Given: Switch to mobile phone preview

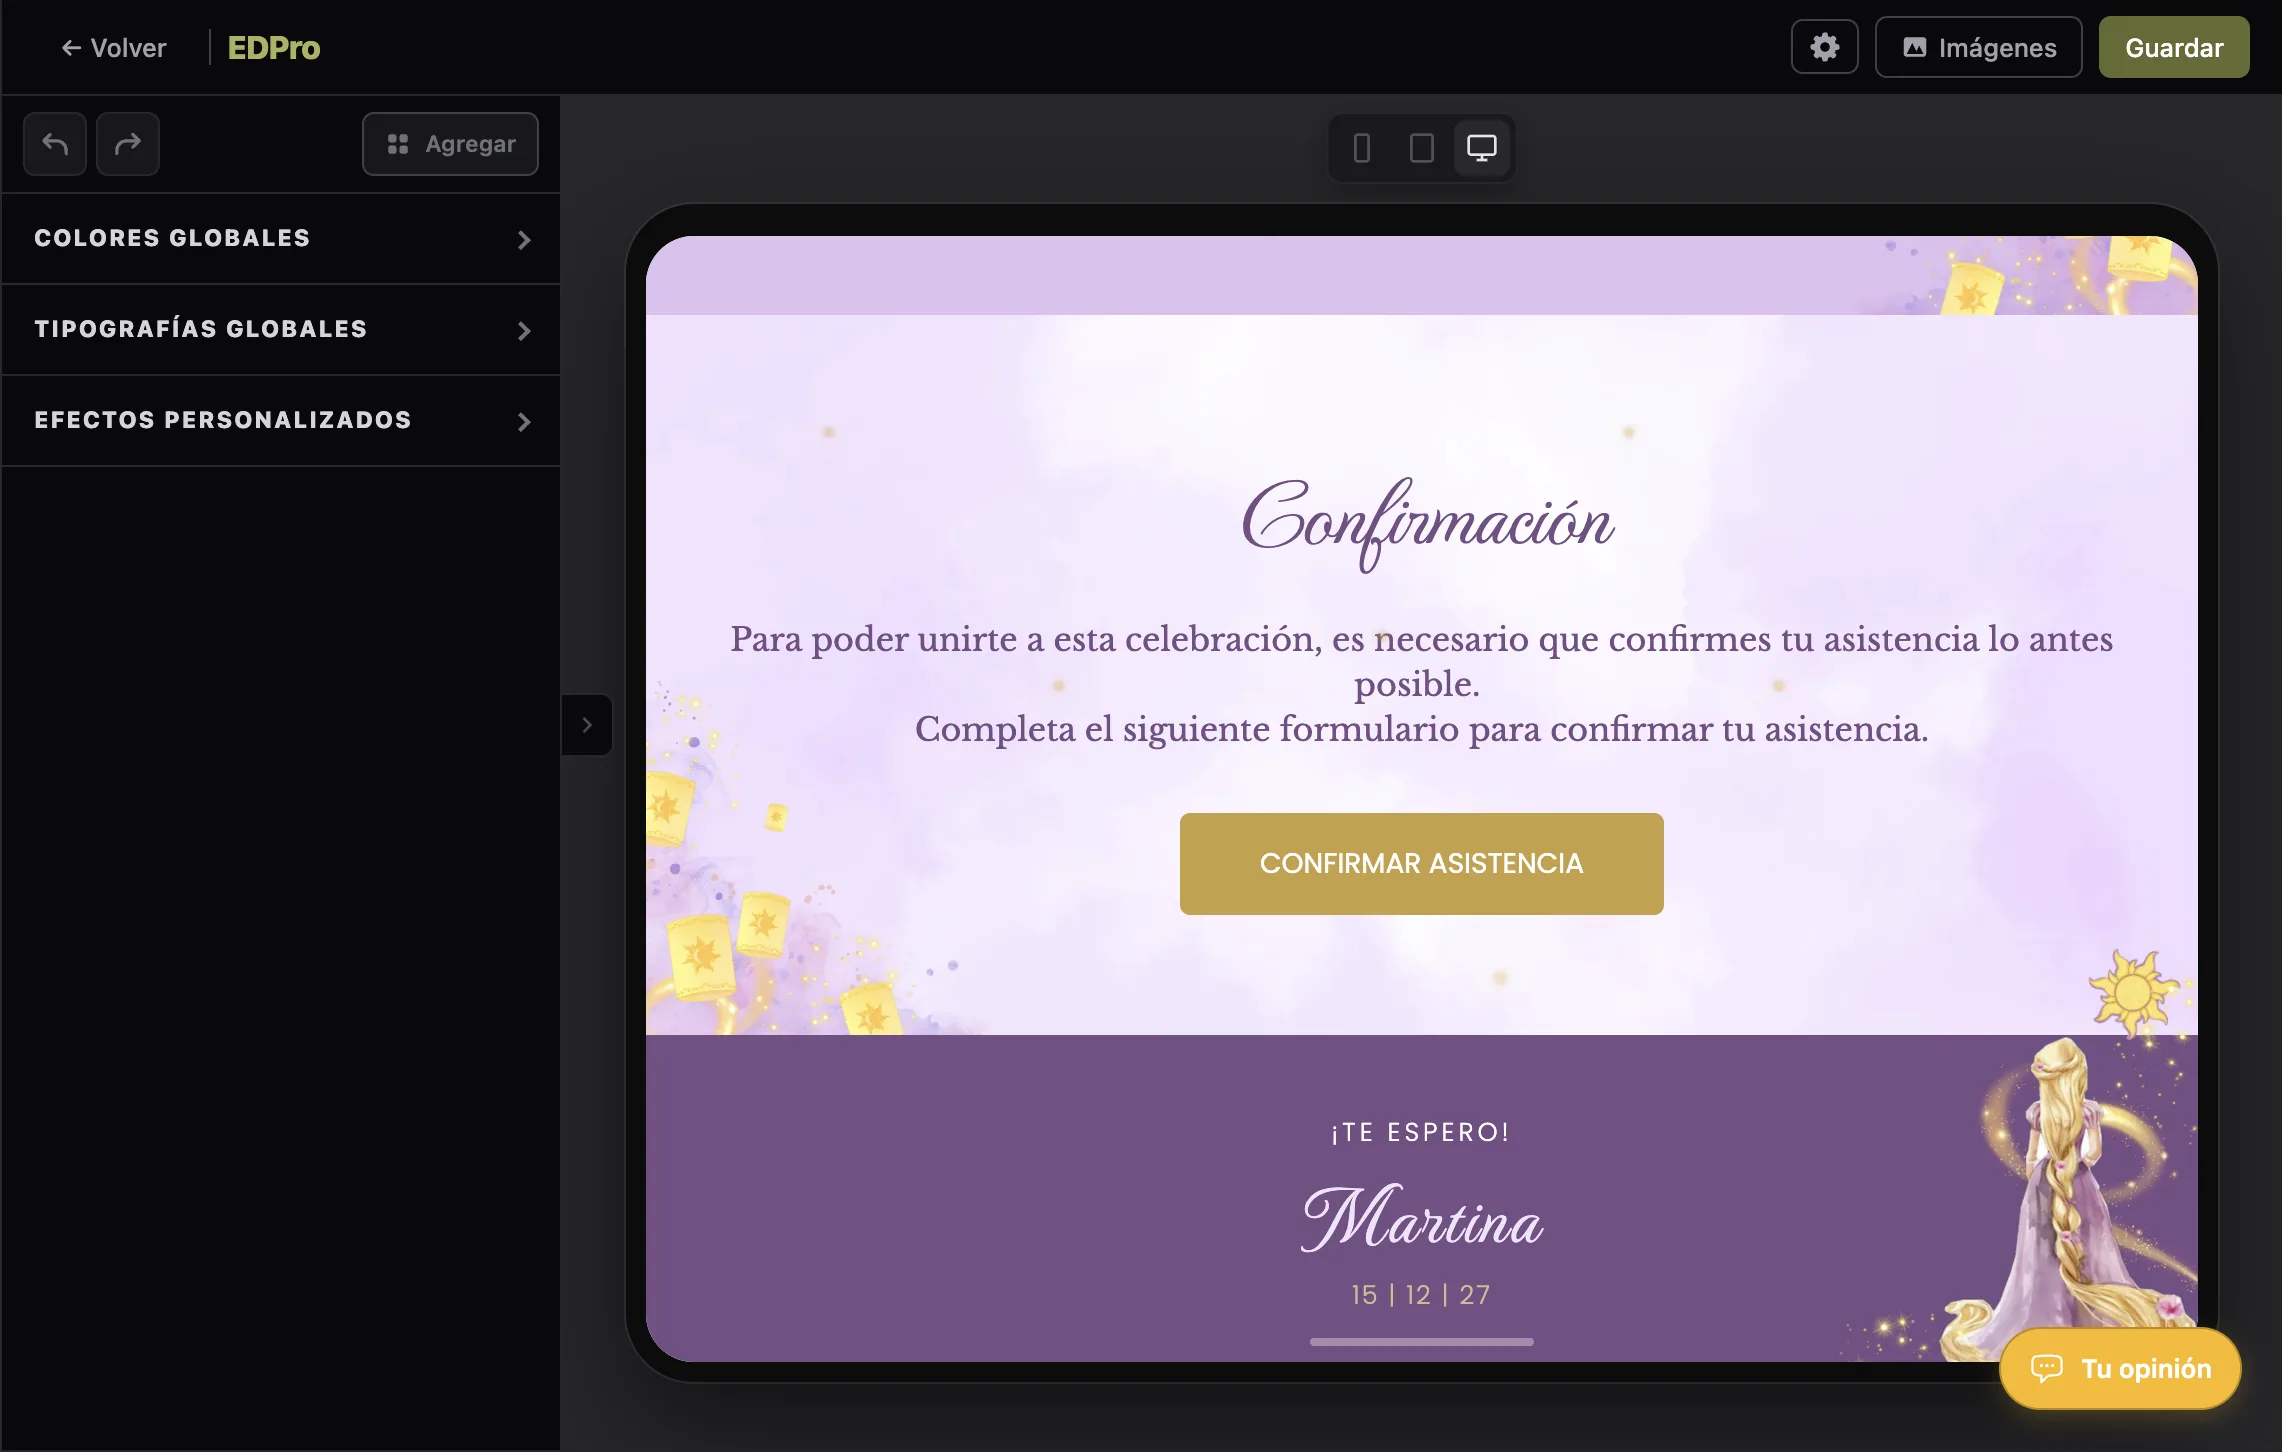Looking at the screenshot, I should click(x=1361, y=148).
